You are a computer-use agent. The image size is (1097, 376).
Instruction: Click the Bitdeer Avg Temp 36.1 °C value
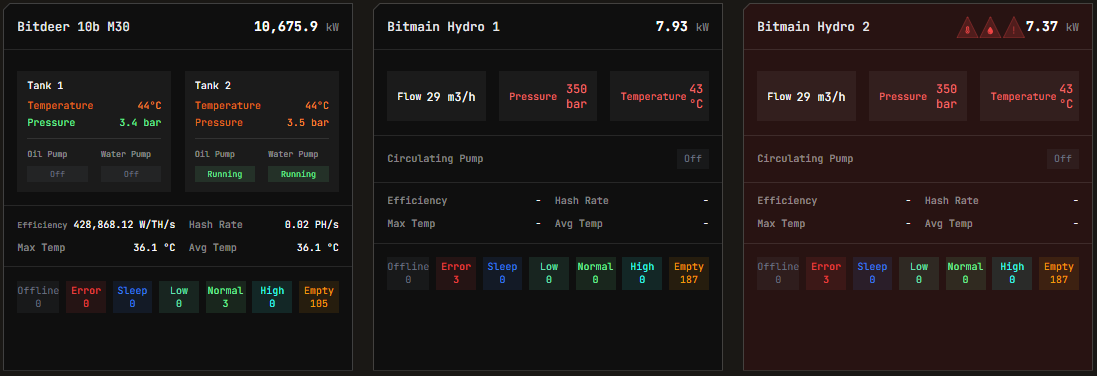pyautogui.click(x=318, y=248)
